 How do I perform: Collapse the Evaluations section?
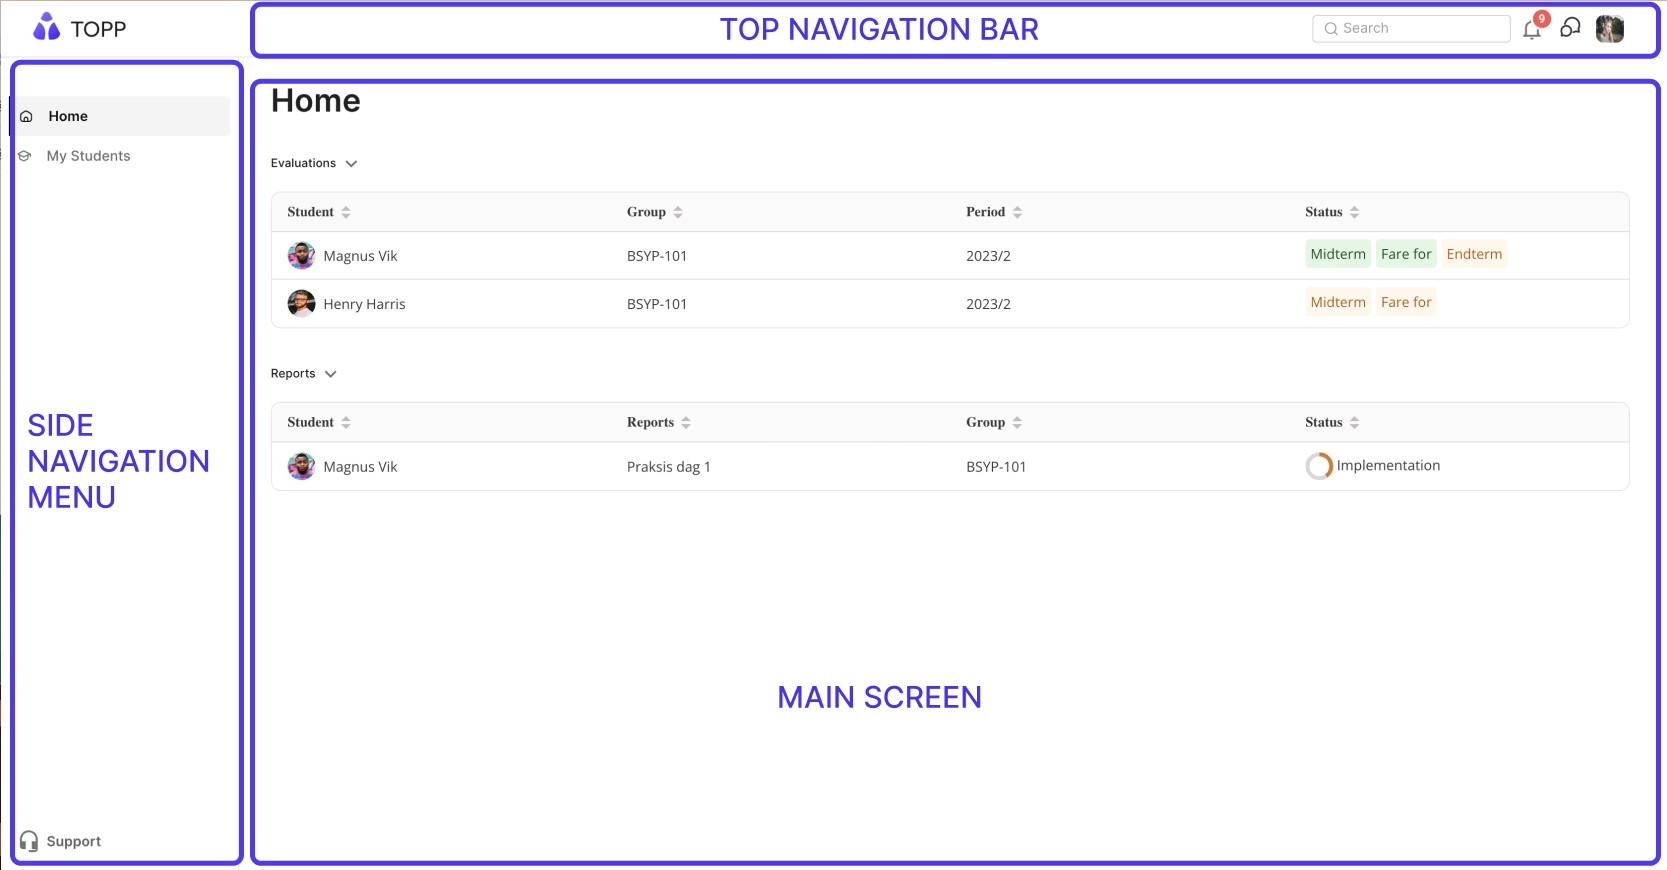pos(351,164)
